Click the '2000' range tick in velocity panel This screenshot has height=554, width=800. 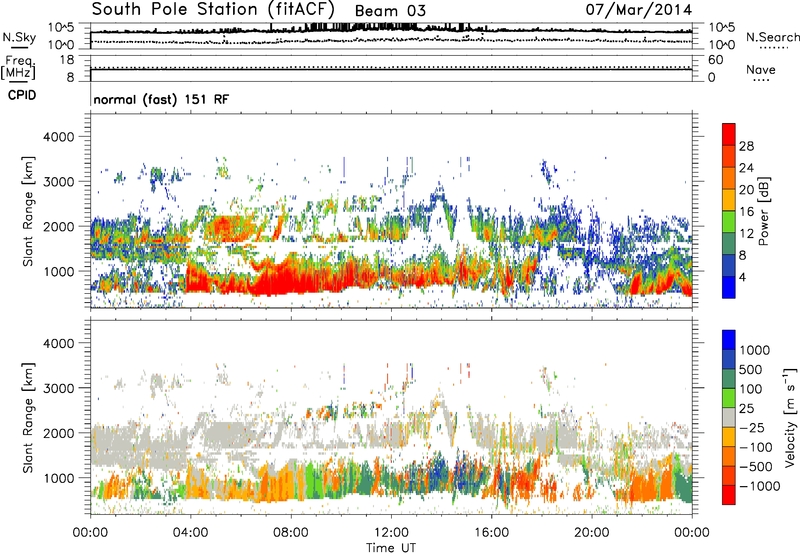coord(59,433)
